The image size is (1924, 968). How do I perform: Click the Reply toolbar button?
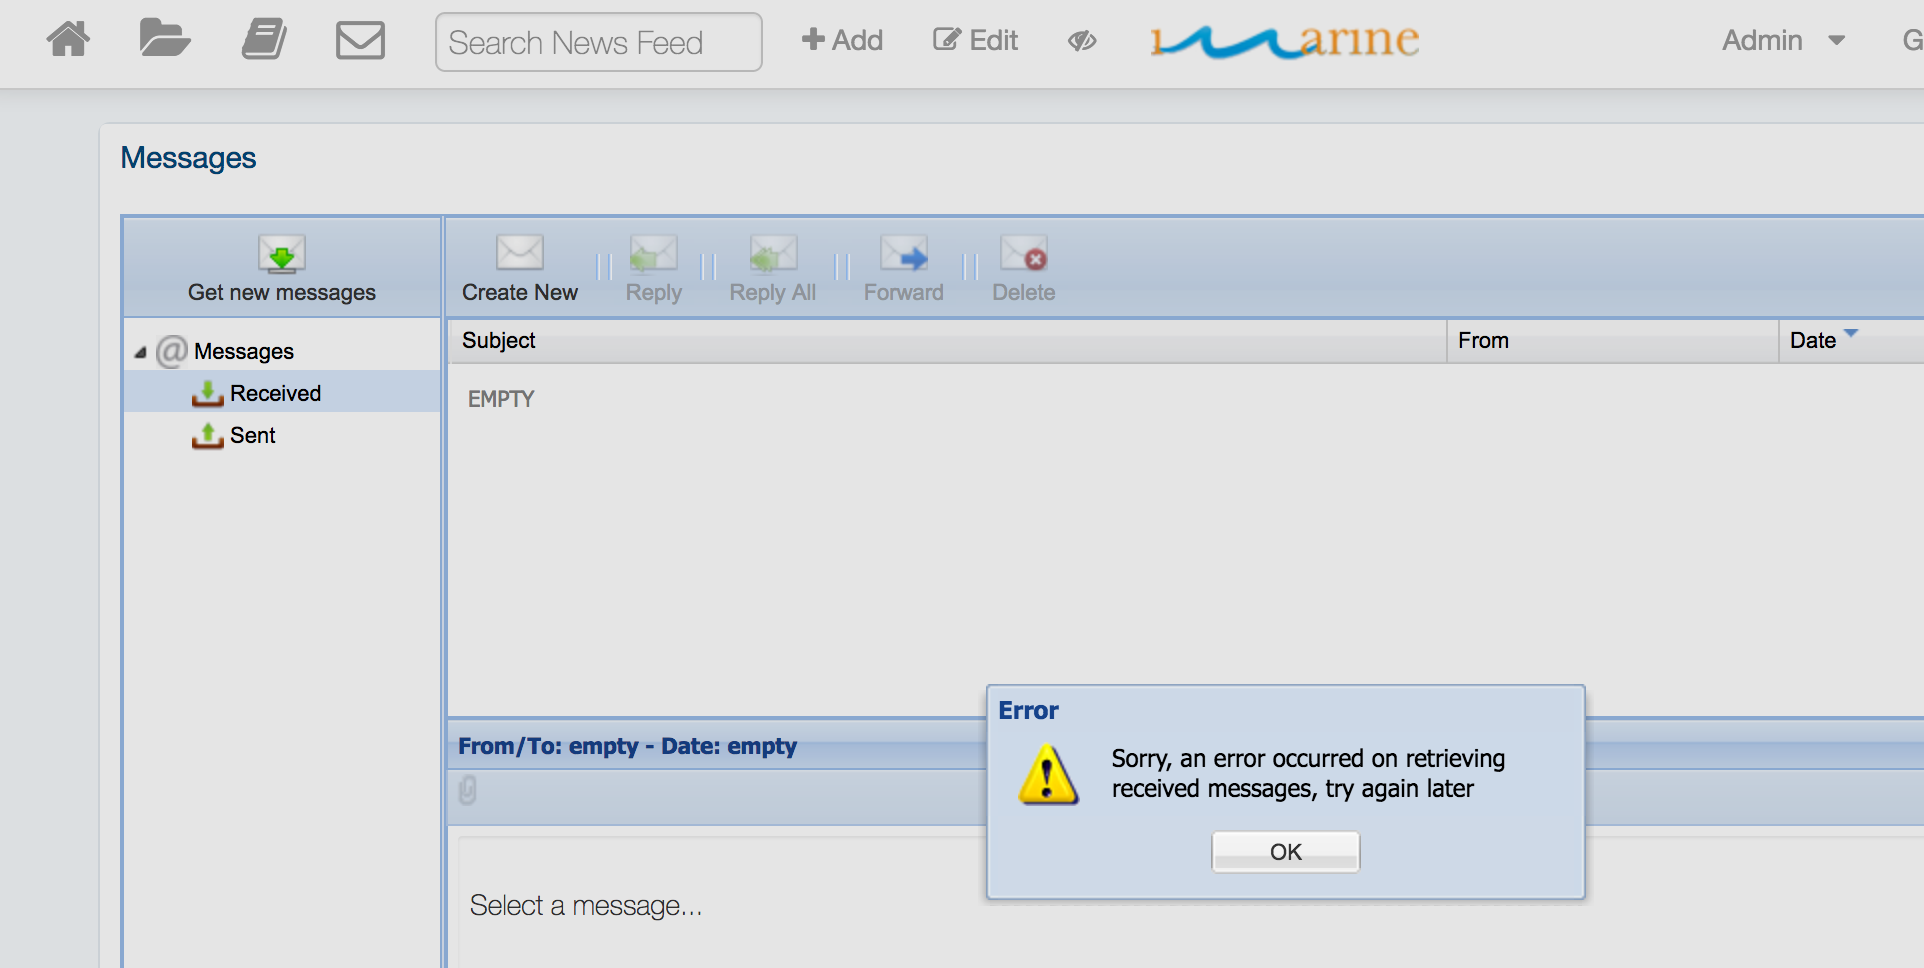click(653, 255)
